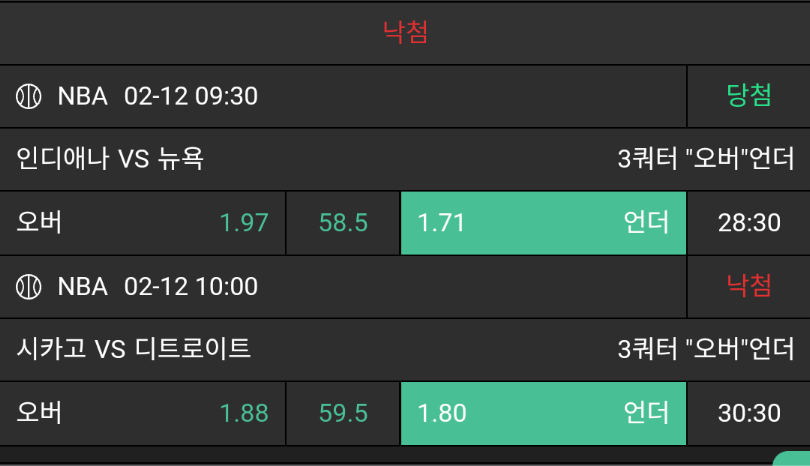The height and width of the screenshot is (466, 810).
Task: Select 오버 at odds 1.97
Action: [143, 222]
